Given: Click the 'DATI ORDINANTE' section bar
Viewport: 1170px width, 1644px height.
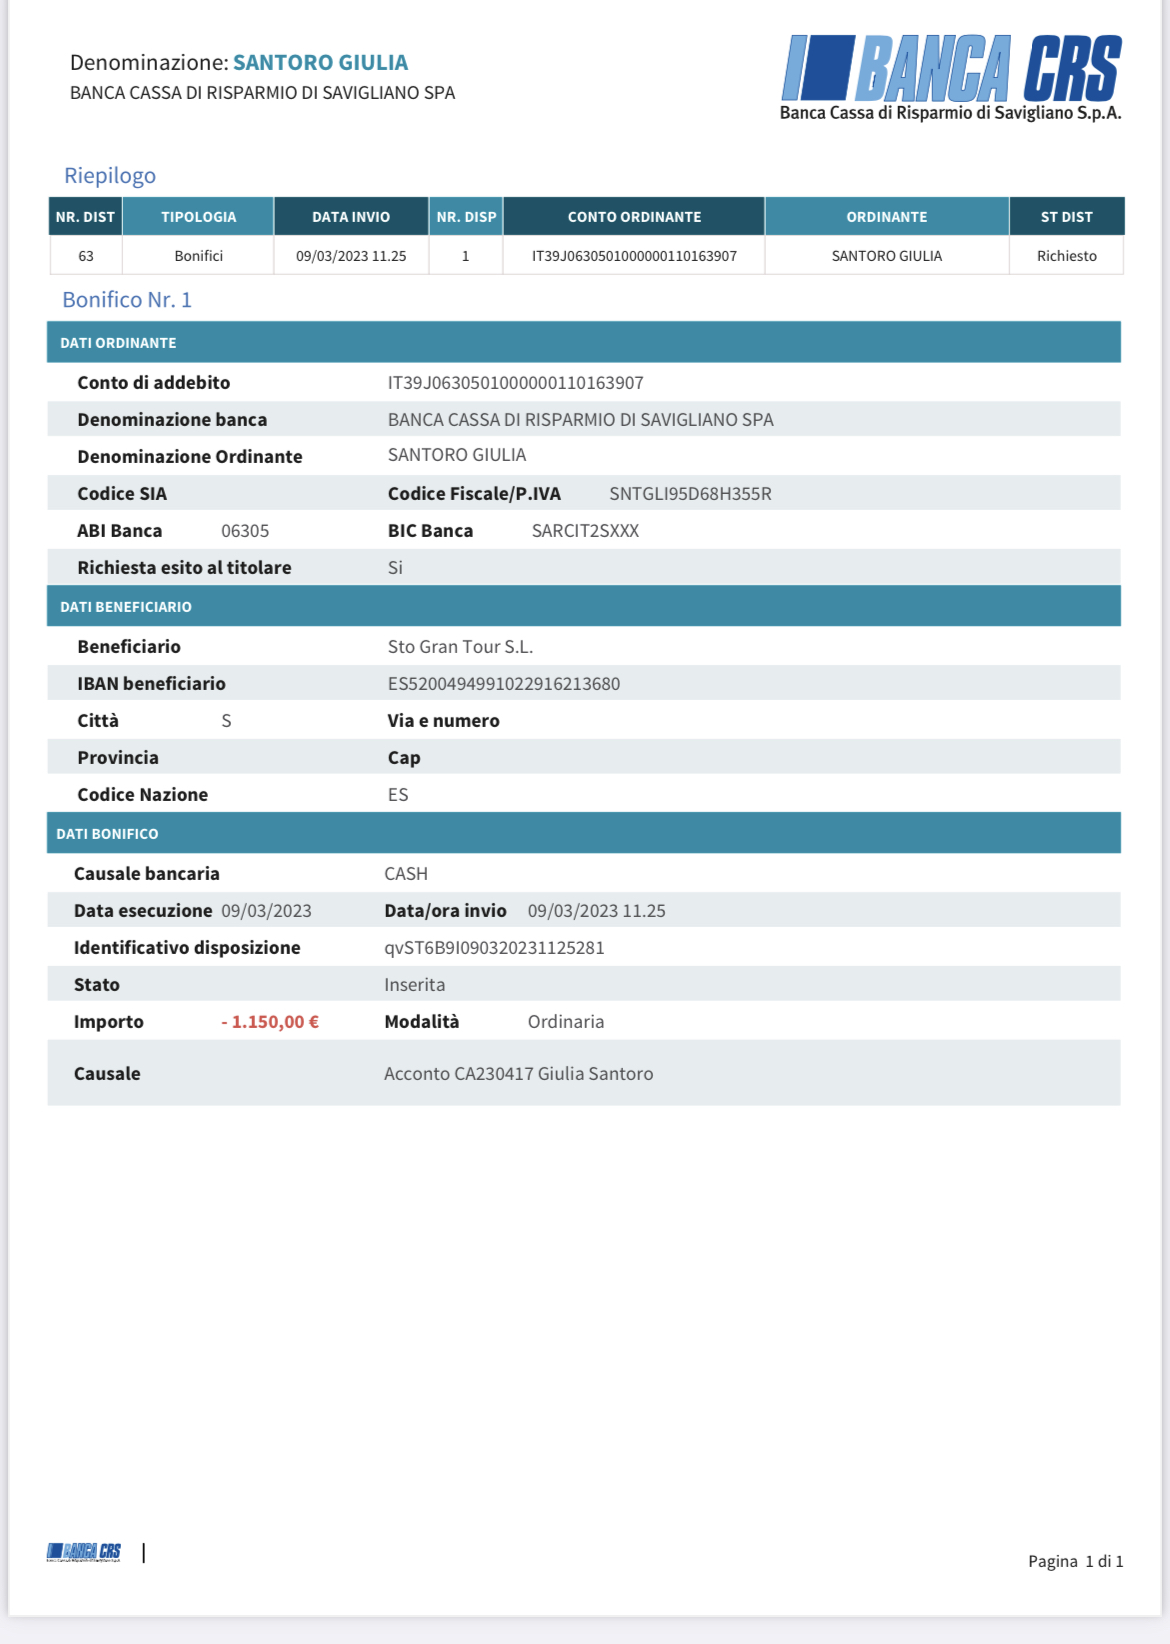Looking at the screenshot, I should [x=584, y=342].
